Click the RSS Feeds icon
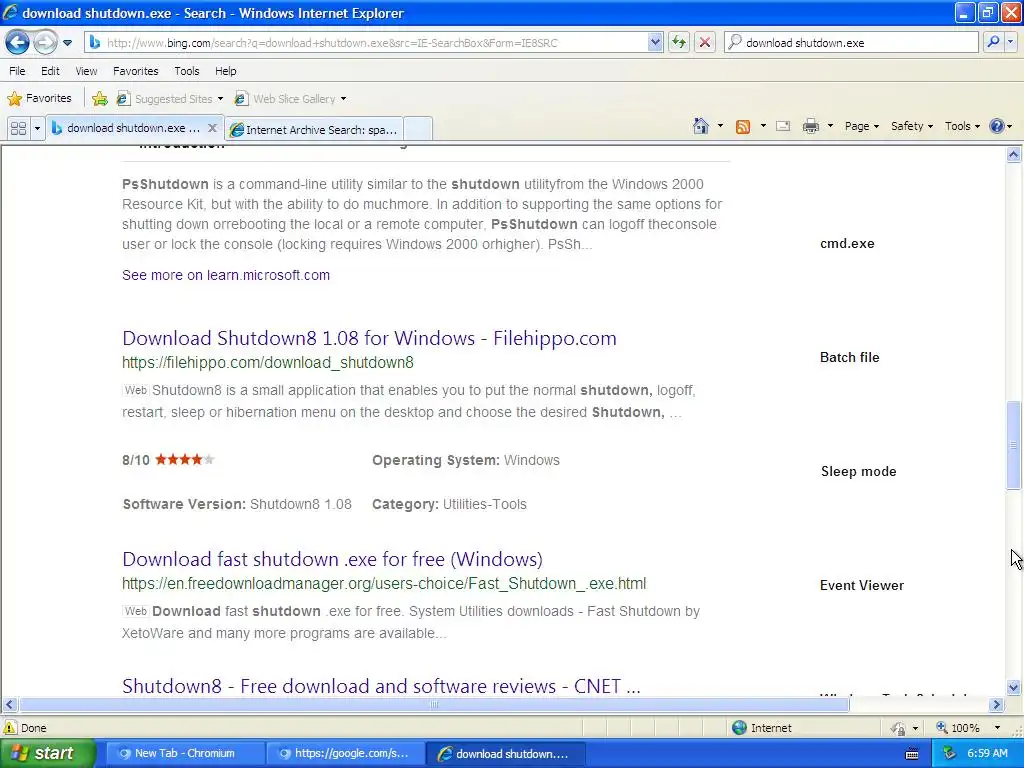1024x768 pixels. [x=743, y=127]
